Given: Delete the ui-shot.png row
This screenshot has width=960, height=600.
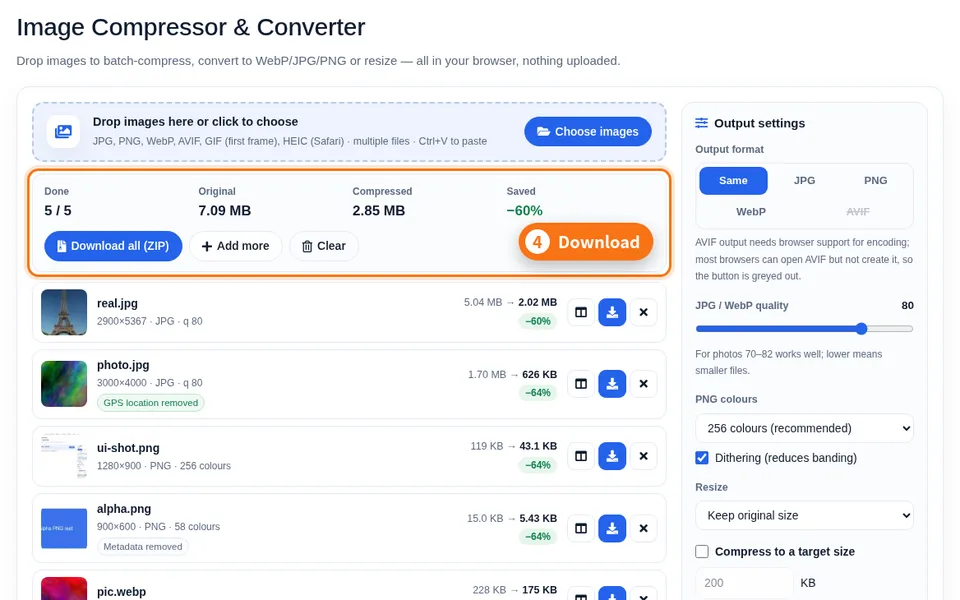Looking at the screenshot, I should click(x=643, y=456).
